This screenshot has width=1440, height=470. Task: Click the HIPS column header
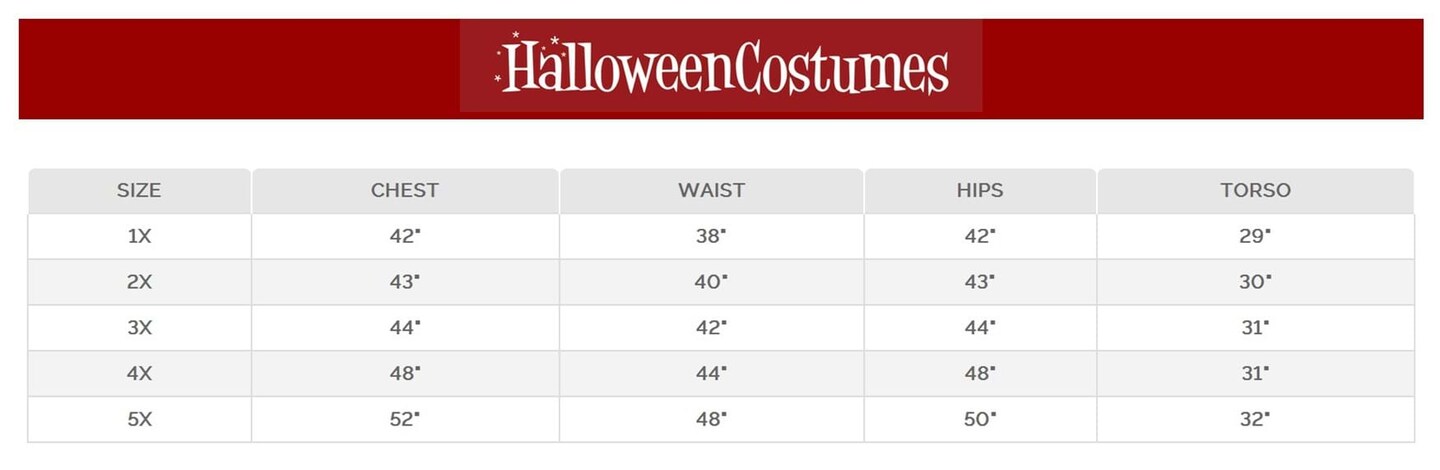(x=980, y=190)
